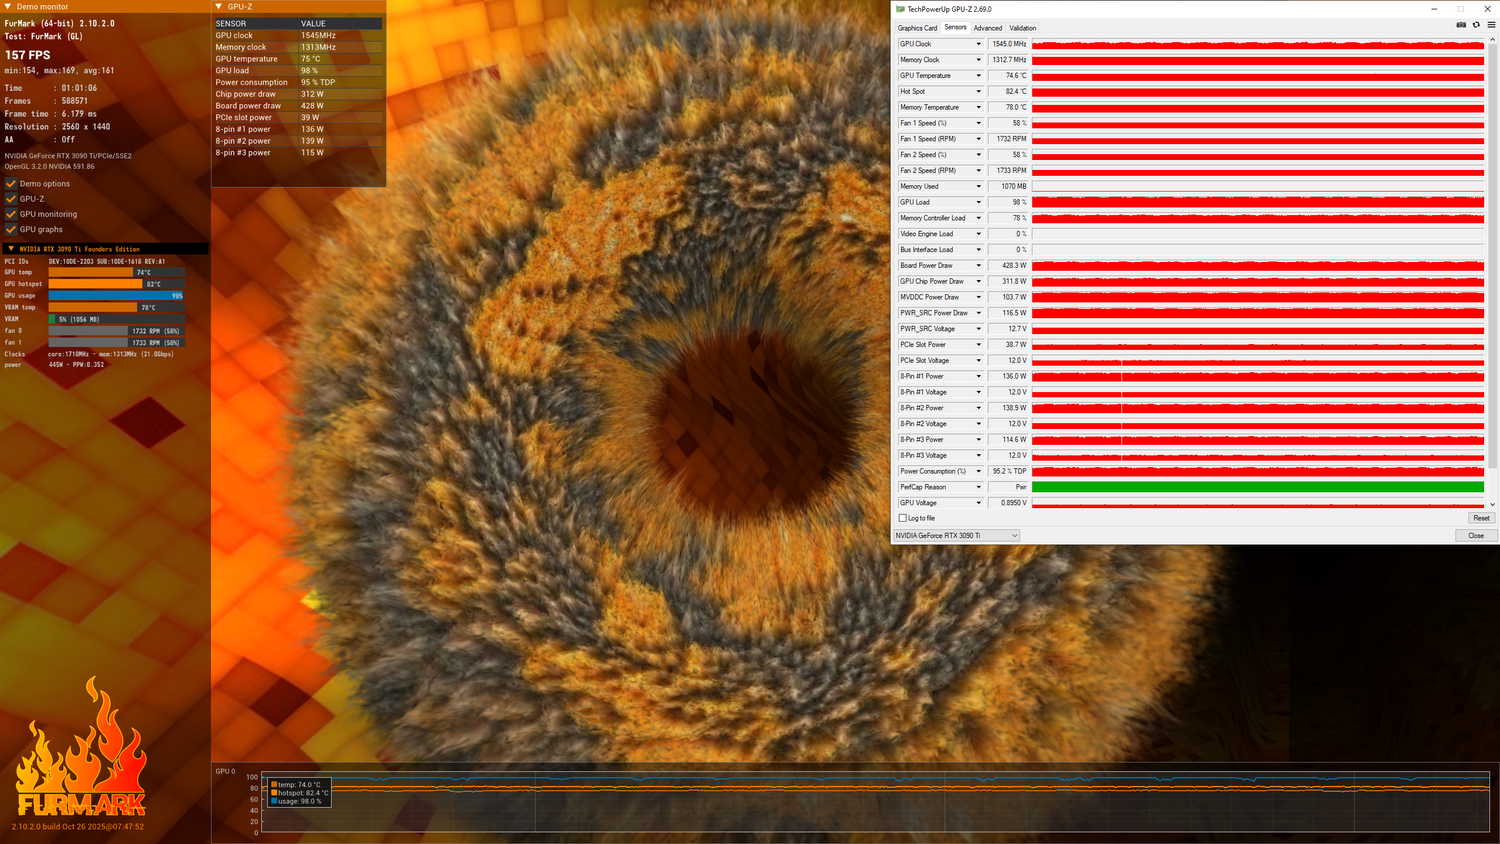1500x844 pixels.
Task: Click the GPU-Z screenshot camera icon
Action: 1461,25
